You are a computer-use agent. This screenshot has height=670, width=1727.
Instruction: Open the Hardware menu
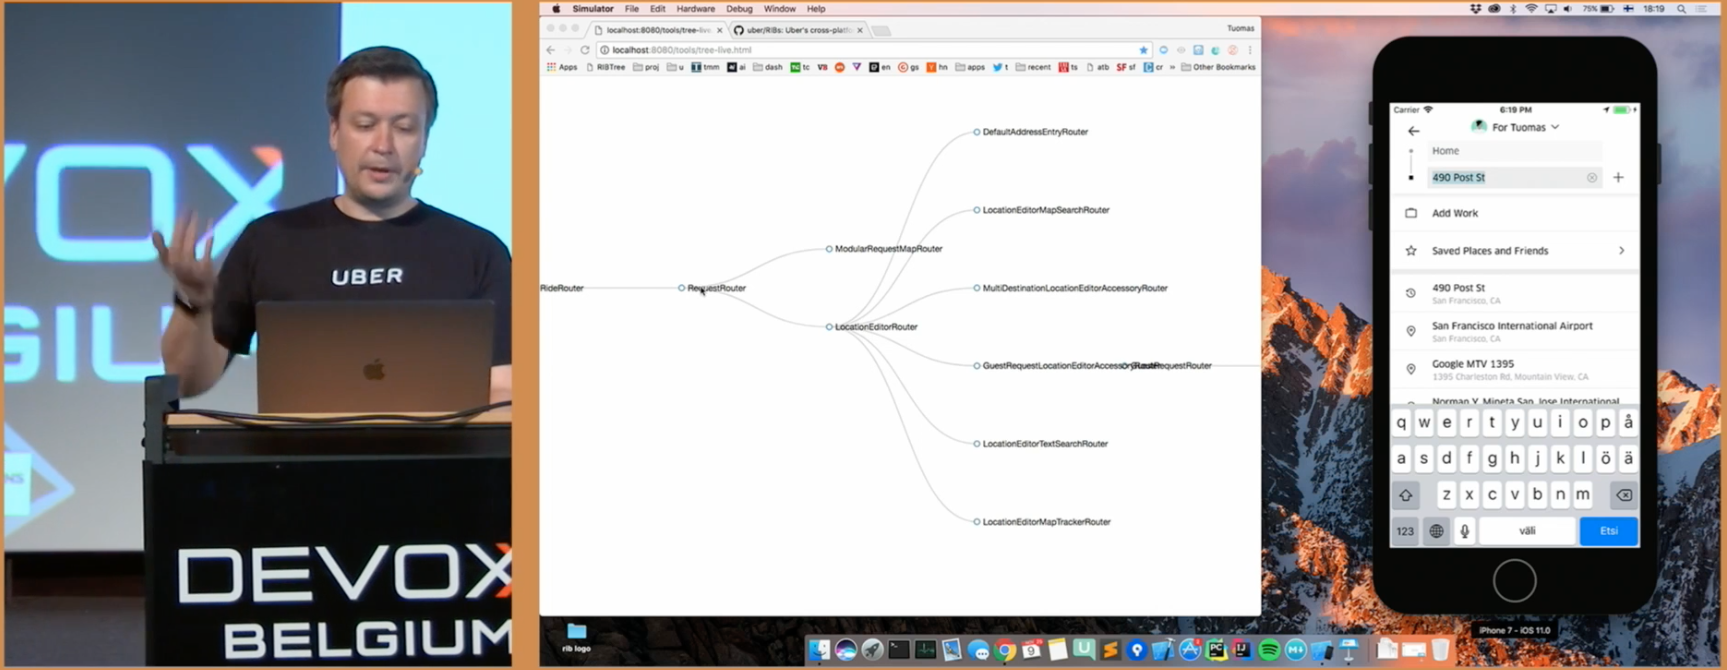[x=696, y=9]
